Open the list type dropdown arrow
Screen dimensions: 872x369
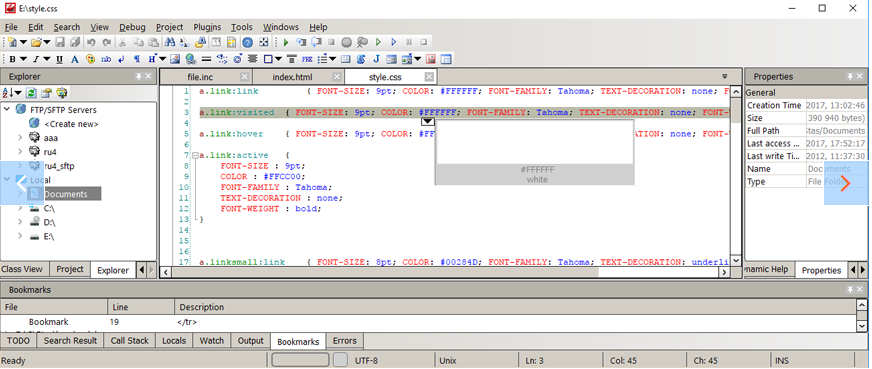click(x=333, y=59)
